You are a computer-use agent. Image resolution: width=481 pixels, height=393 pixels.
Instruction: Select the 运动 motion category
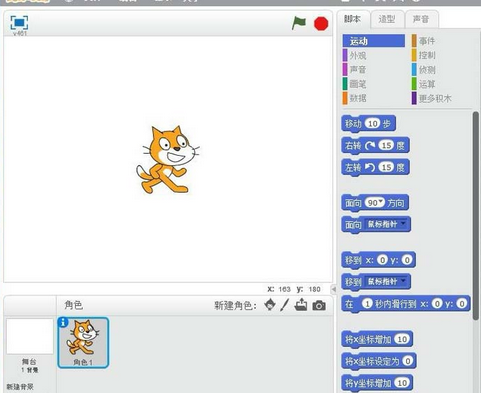[374, 41]
